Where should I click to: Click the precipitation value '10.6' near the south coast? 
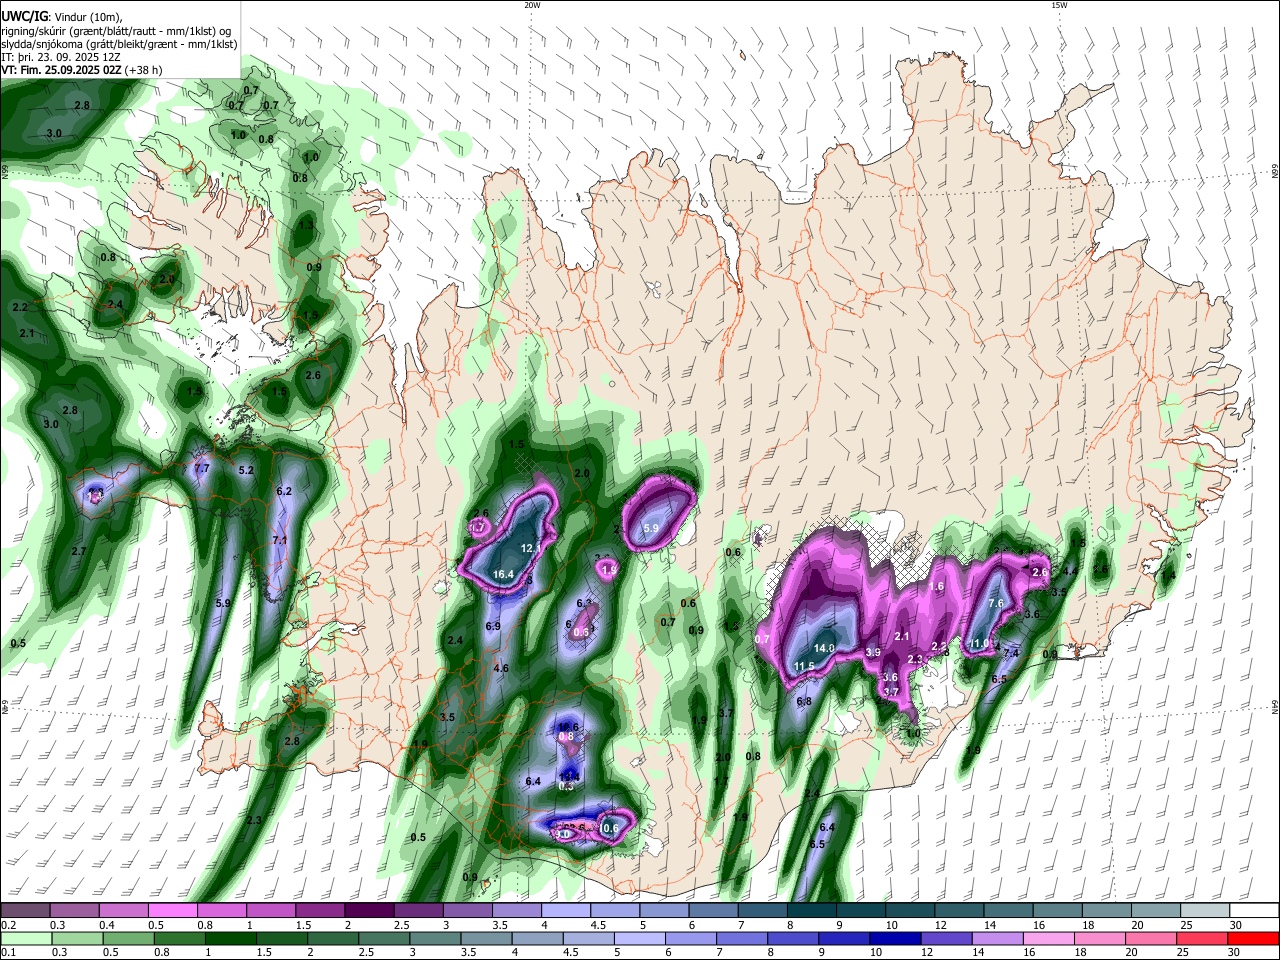[610, 828]
